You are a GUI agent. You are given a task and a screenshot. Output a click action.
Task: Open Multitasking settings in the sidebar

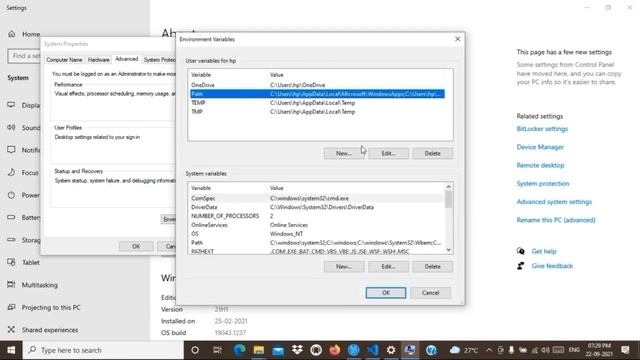[33, 285]
